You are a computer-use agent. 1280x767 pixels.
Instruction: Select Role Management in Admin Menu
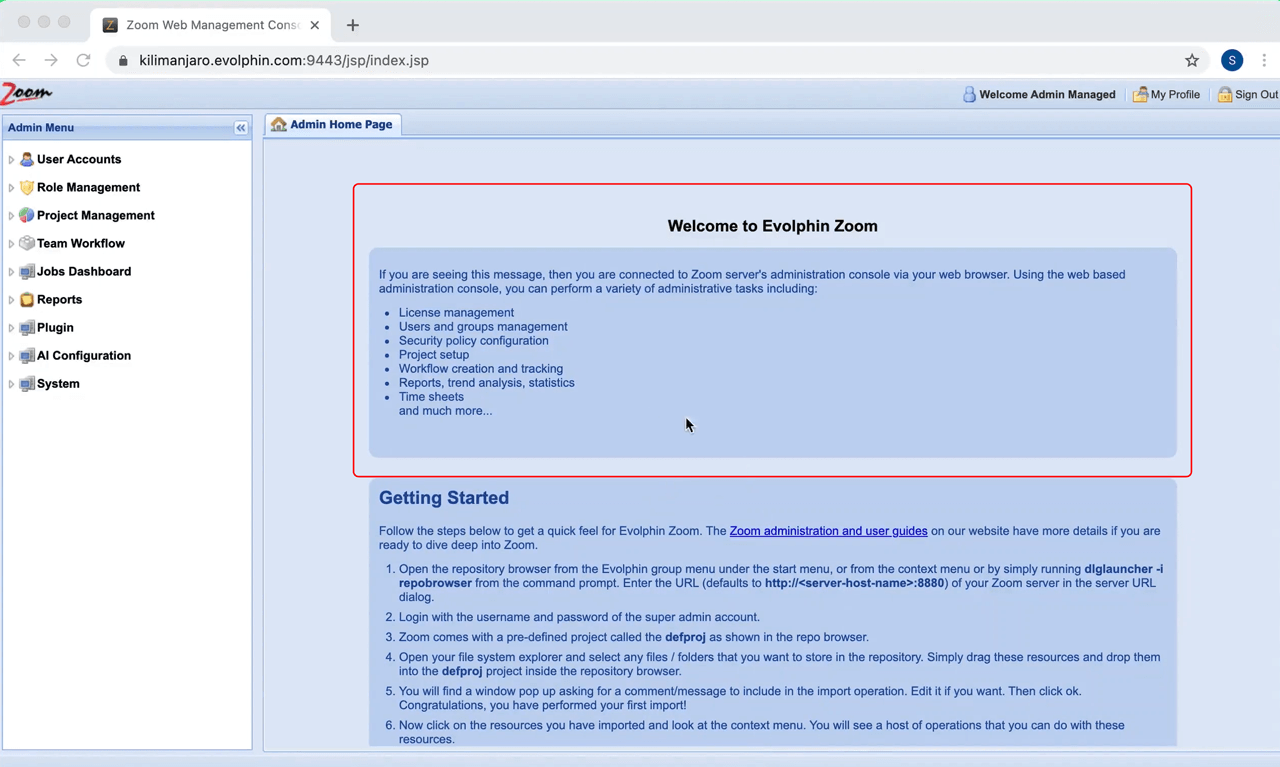pos(88,187)
